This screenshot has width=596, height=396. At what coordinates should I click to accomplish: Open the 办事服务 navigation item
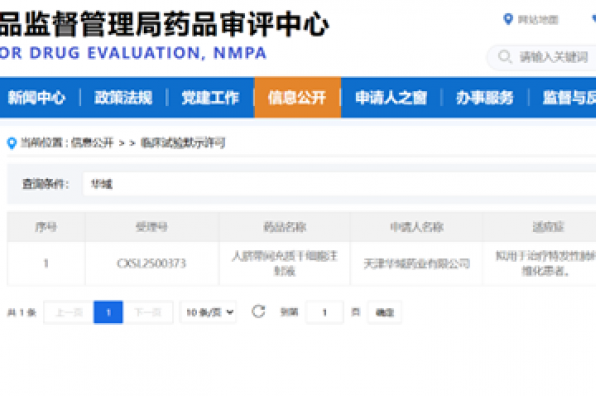[485, 98]
